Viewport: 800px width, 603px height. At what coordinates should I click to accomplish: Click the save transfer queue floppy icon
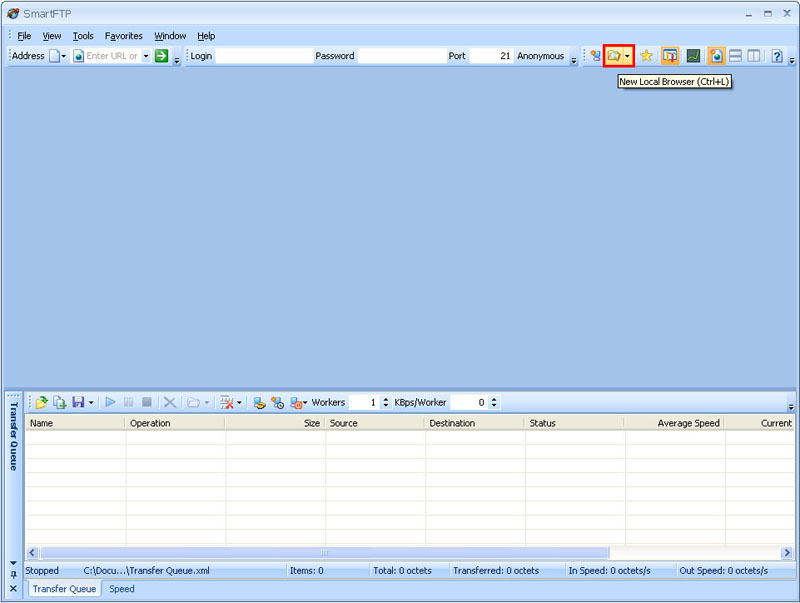pos(78,403)
